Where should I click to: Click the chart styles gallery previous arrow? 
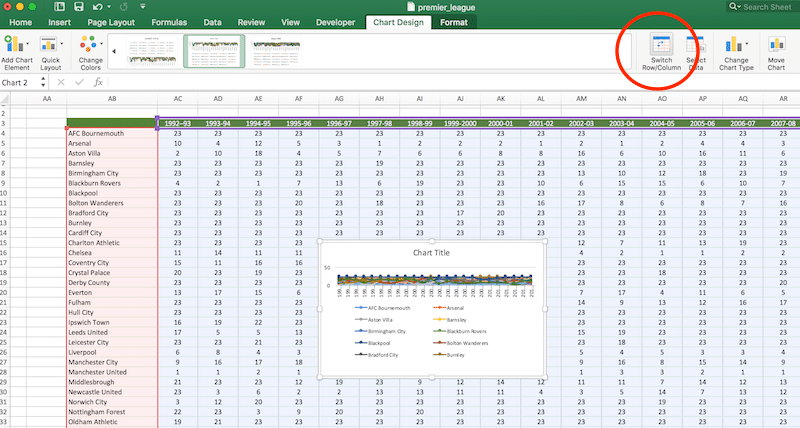[114, 51]
